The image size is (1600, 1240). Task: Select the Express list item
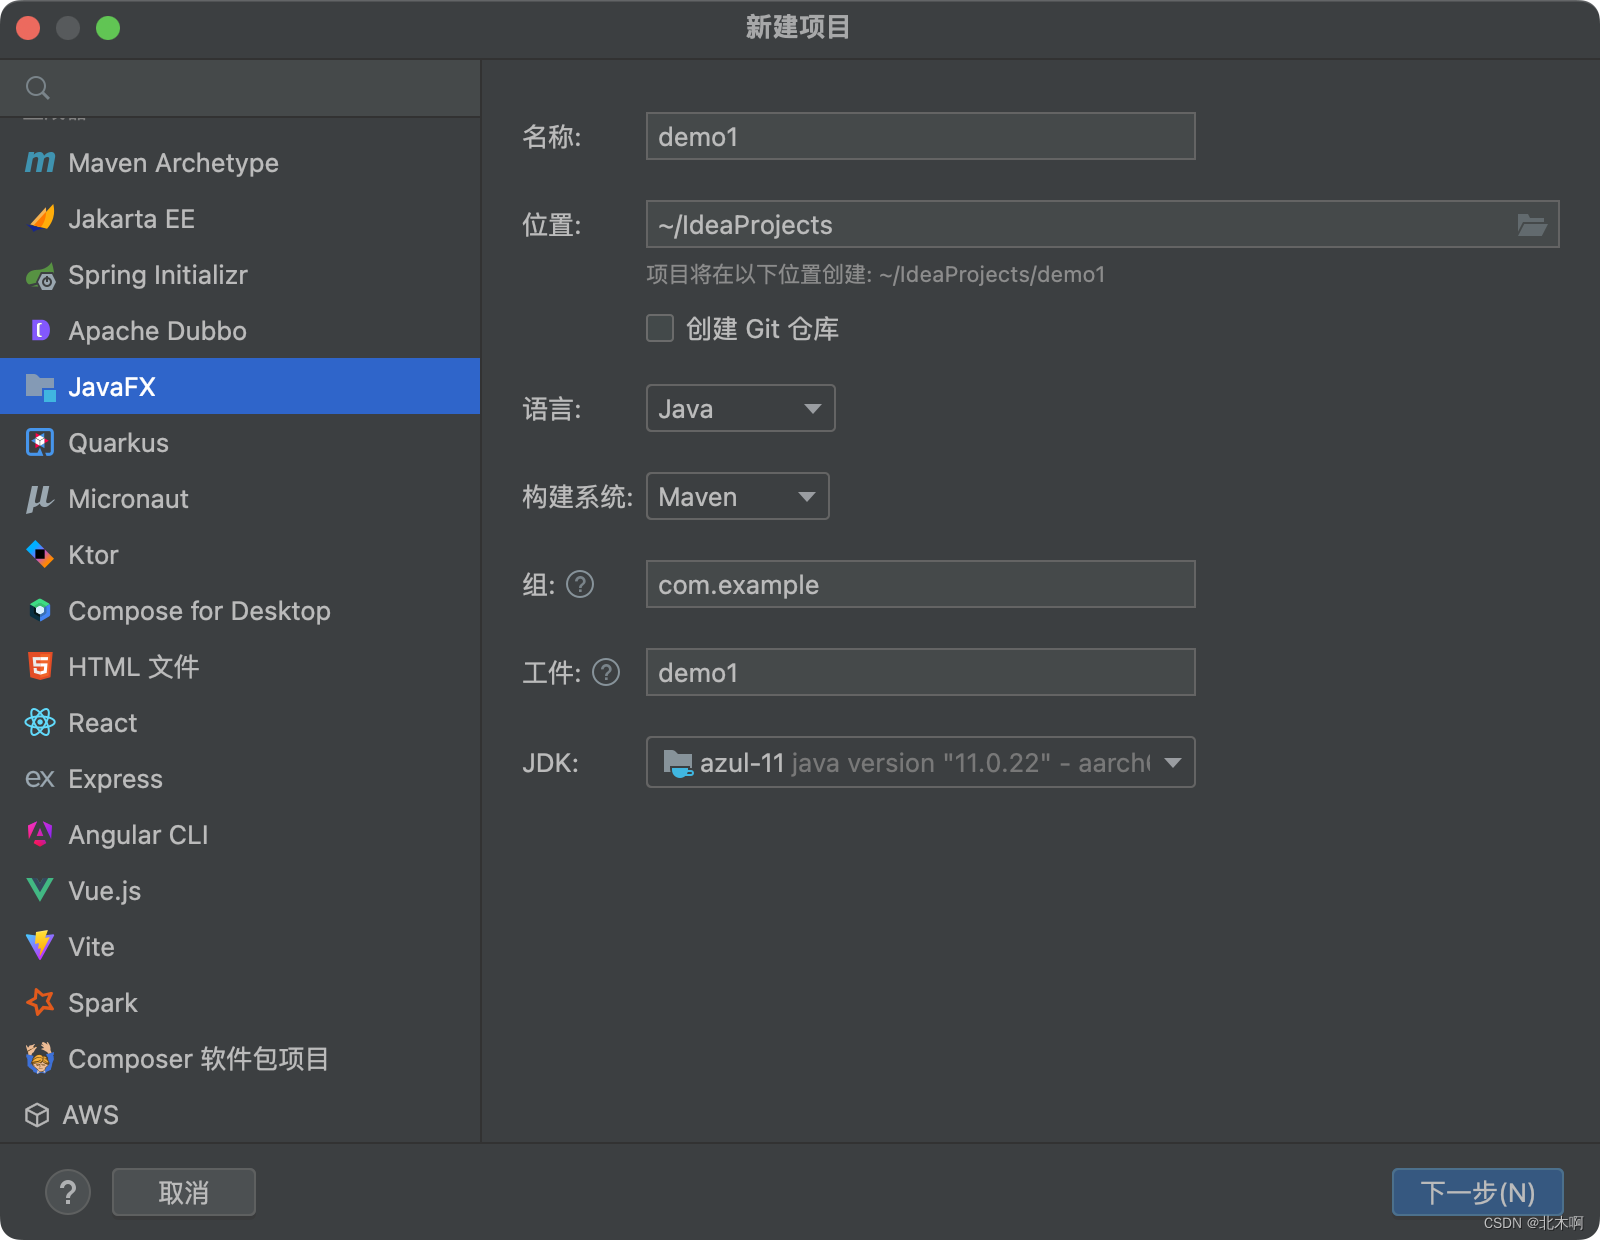point(240,778)
